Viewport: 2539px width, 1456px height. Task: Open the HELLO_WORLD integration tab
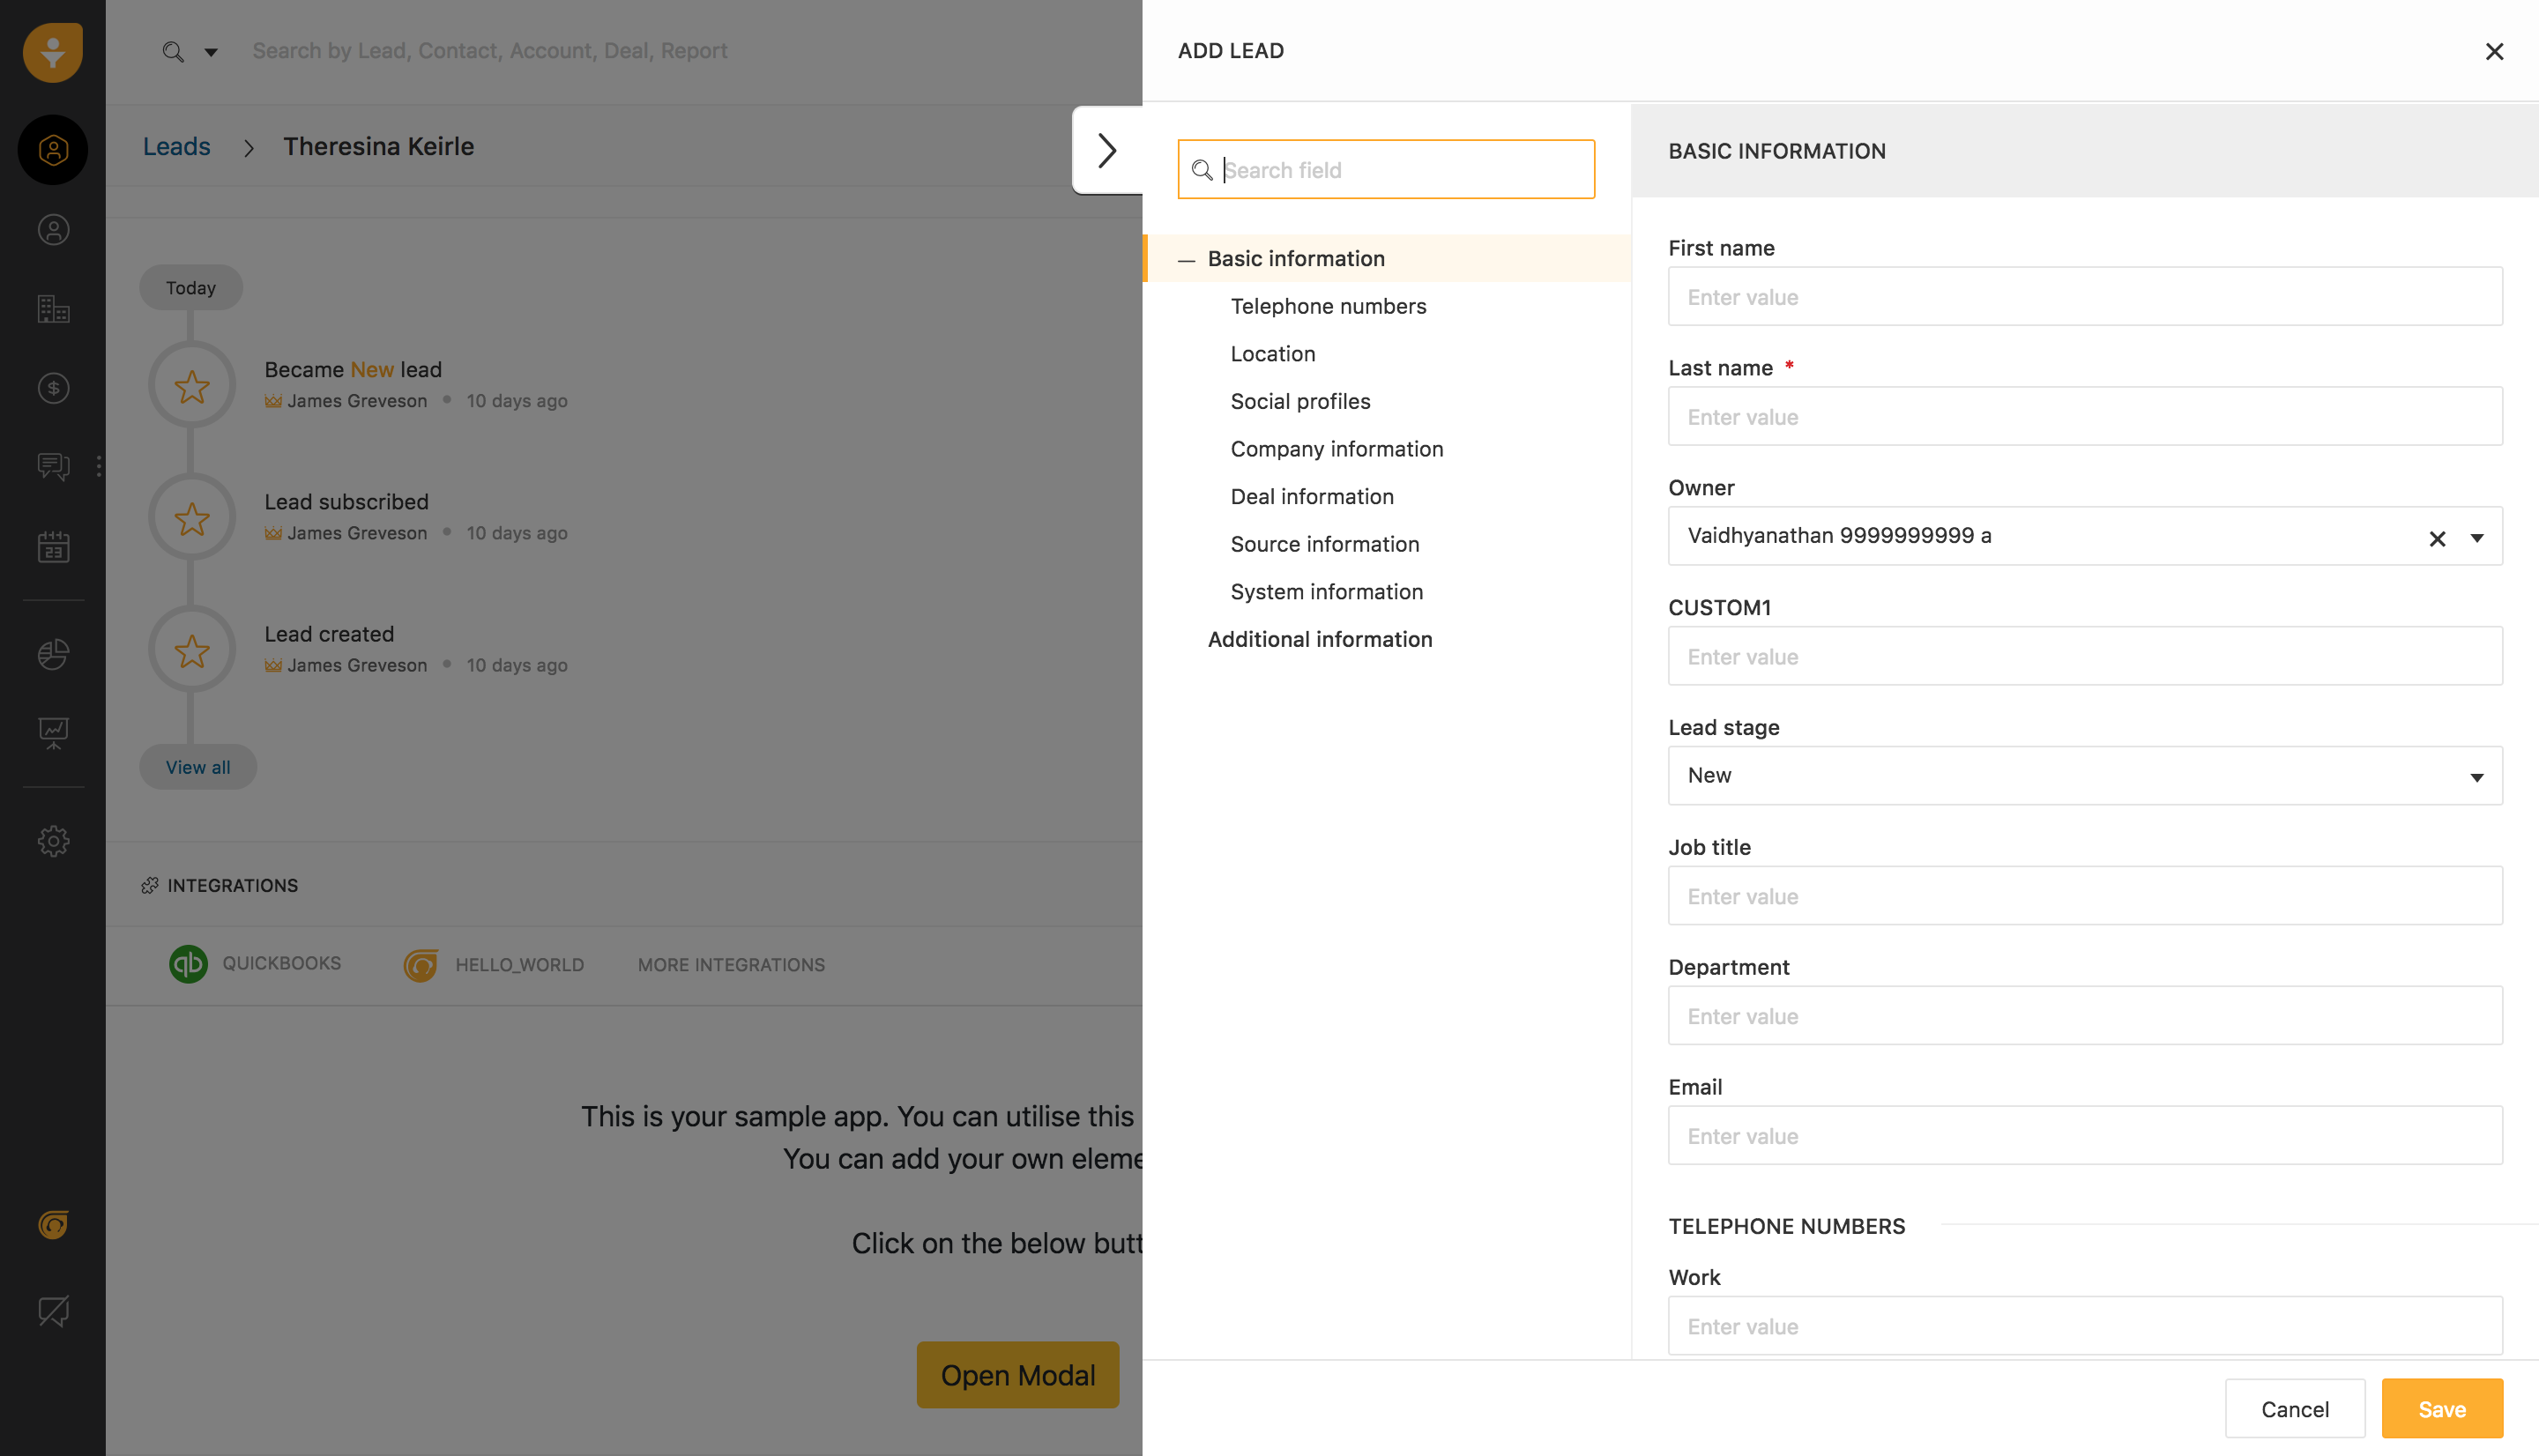point(493,965)
